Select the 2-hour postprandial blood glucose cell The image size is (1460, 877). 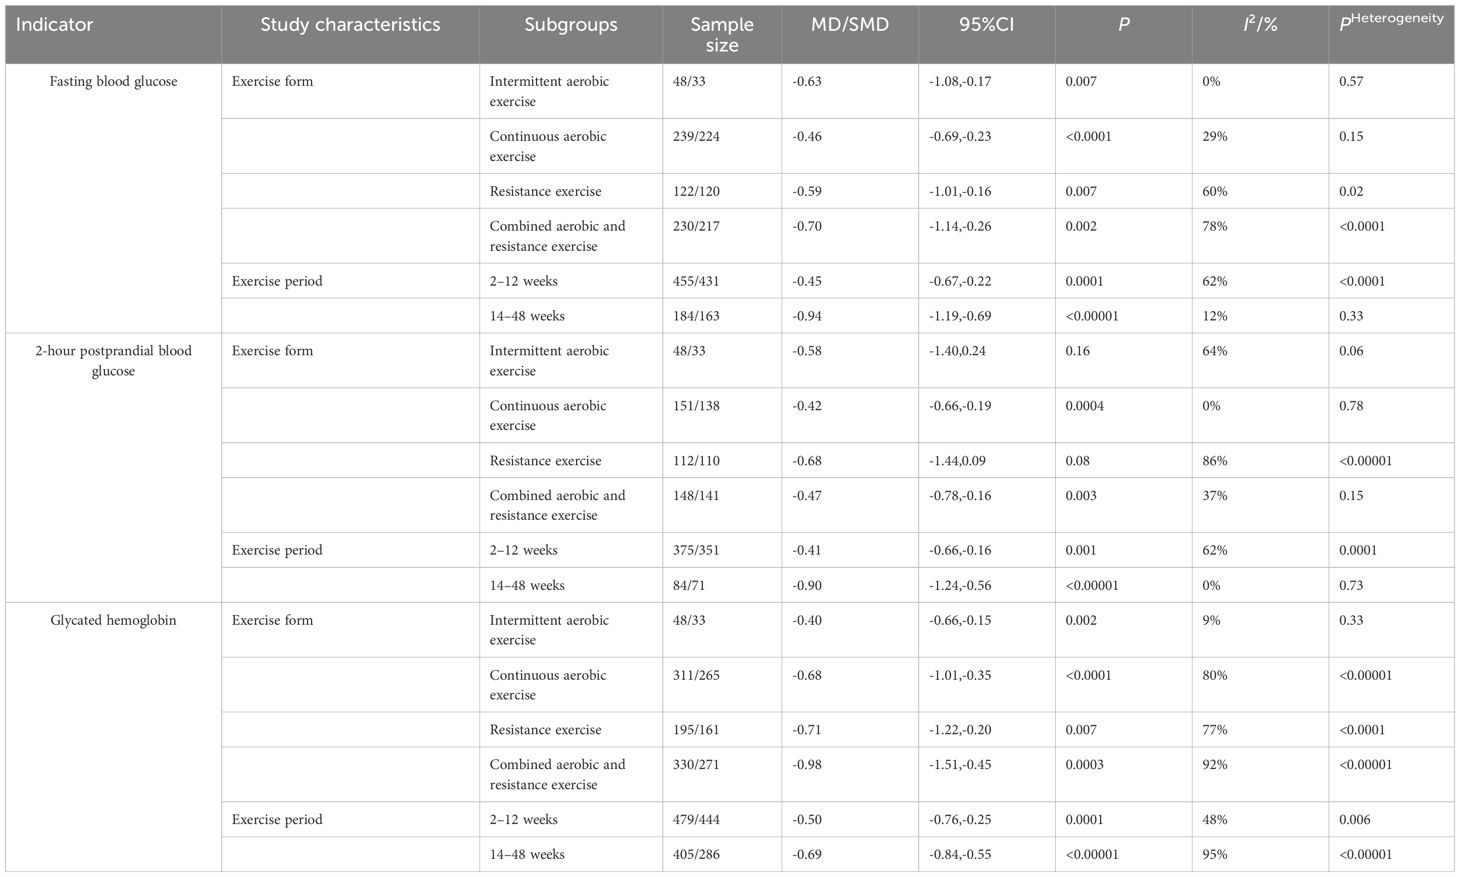113,361
